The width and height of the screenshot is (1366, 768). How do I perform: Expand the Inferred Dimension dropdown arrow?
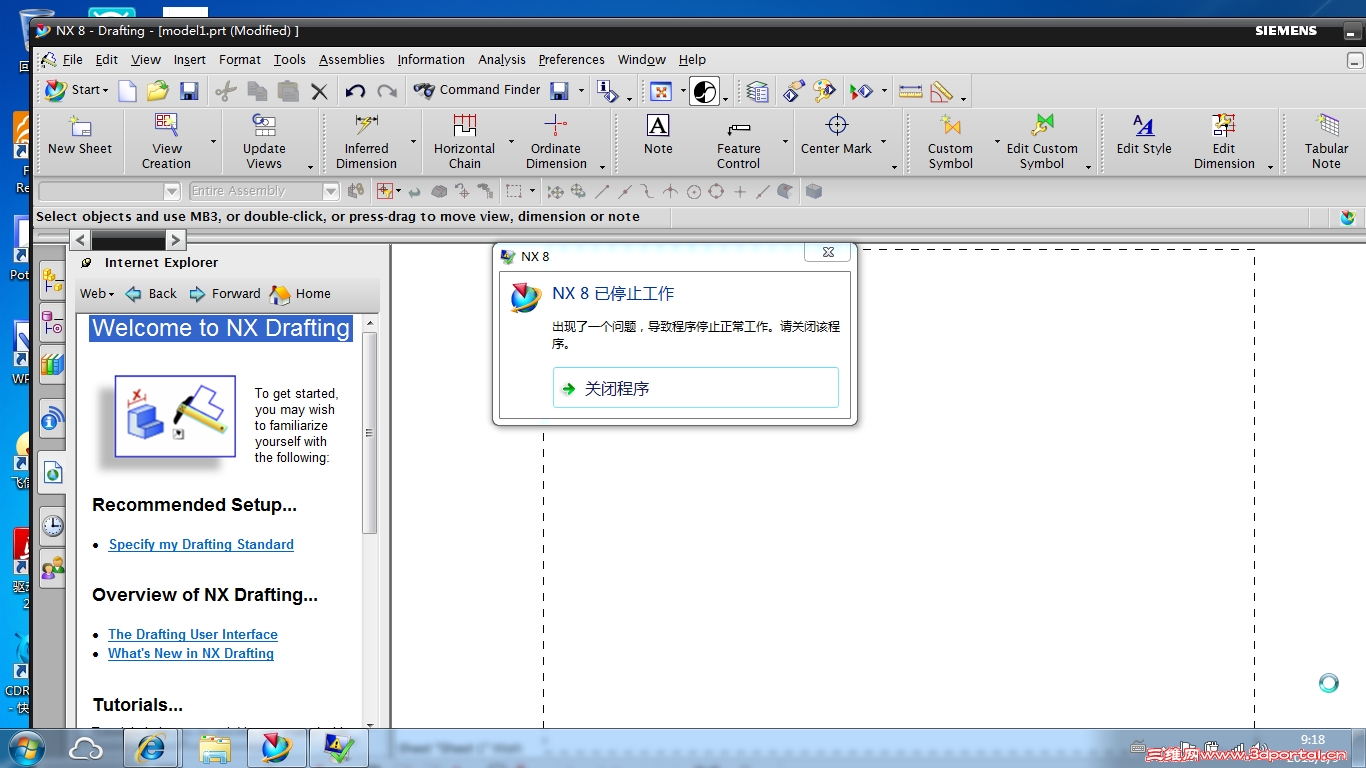point(413,141)
